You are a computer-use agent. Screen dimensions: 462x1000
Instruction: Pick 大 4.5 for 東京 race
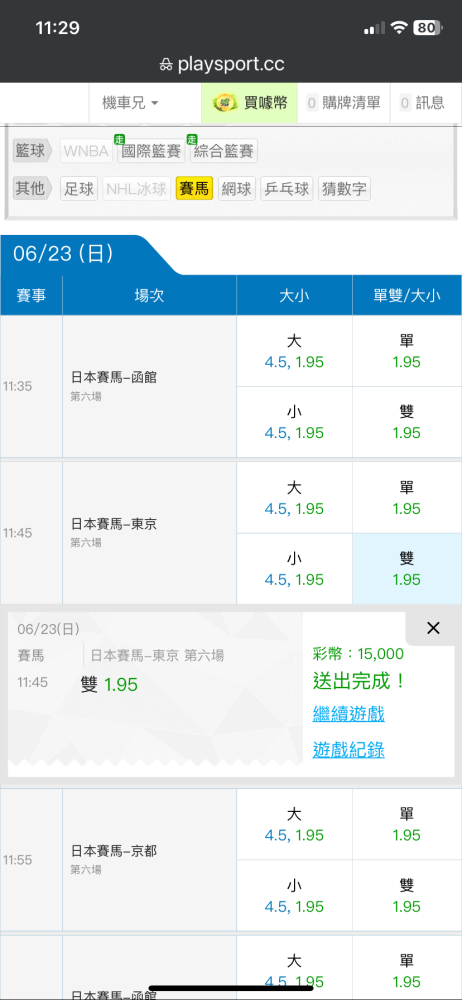[294, 497]
